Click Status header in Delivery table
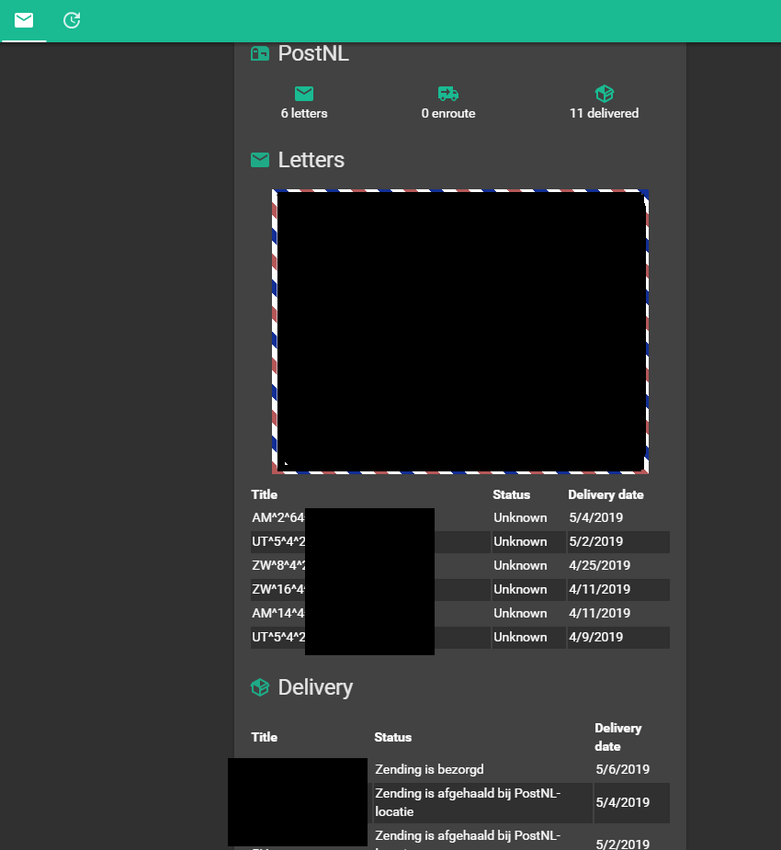781x850 pixels. (393, 737)
